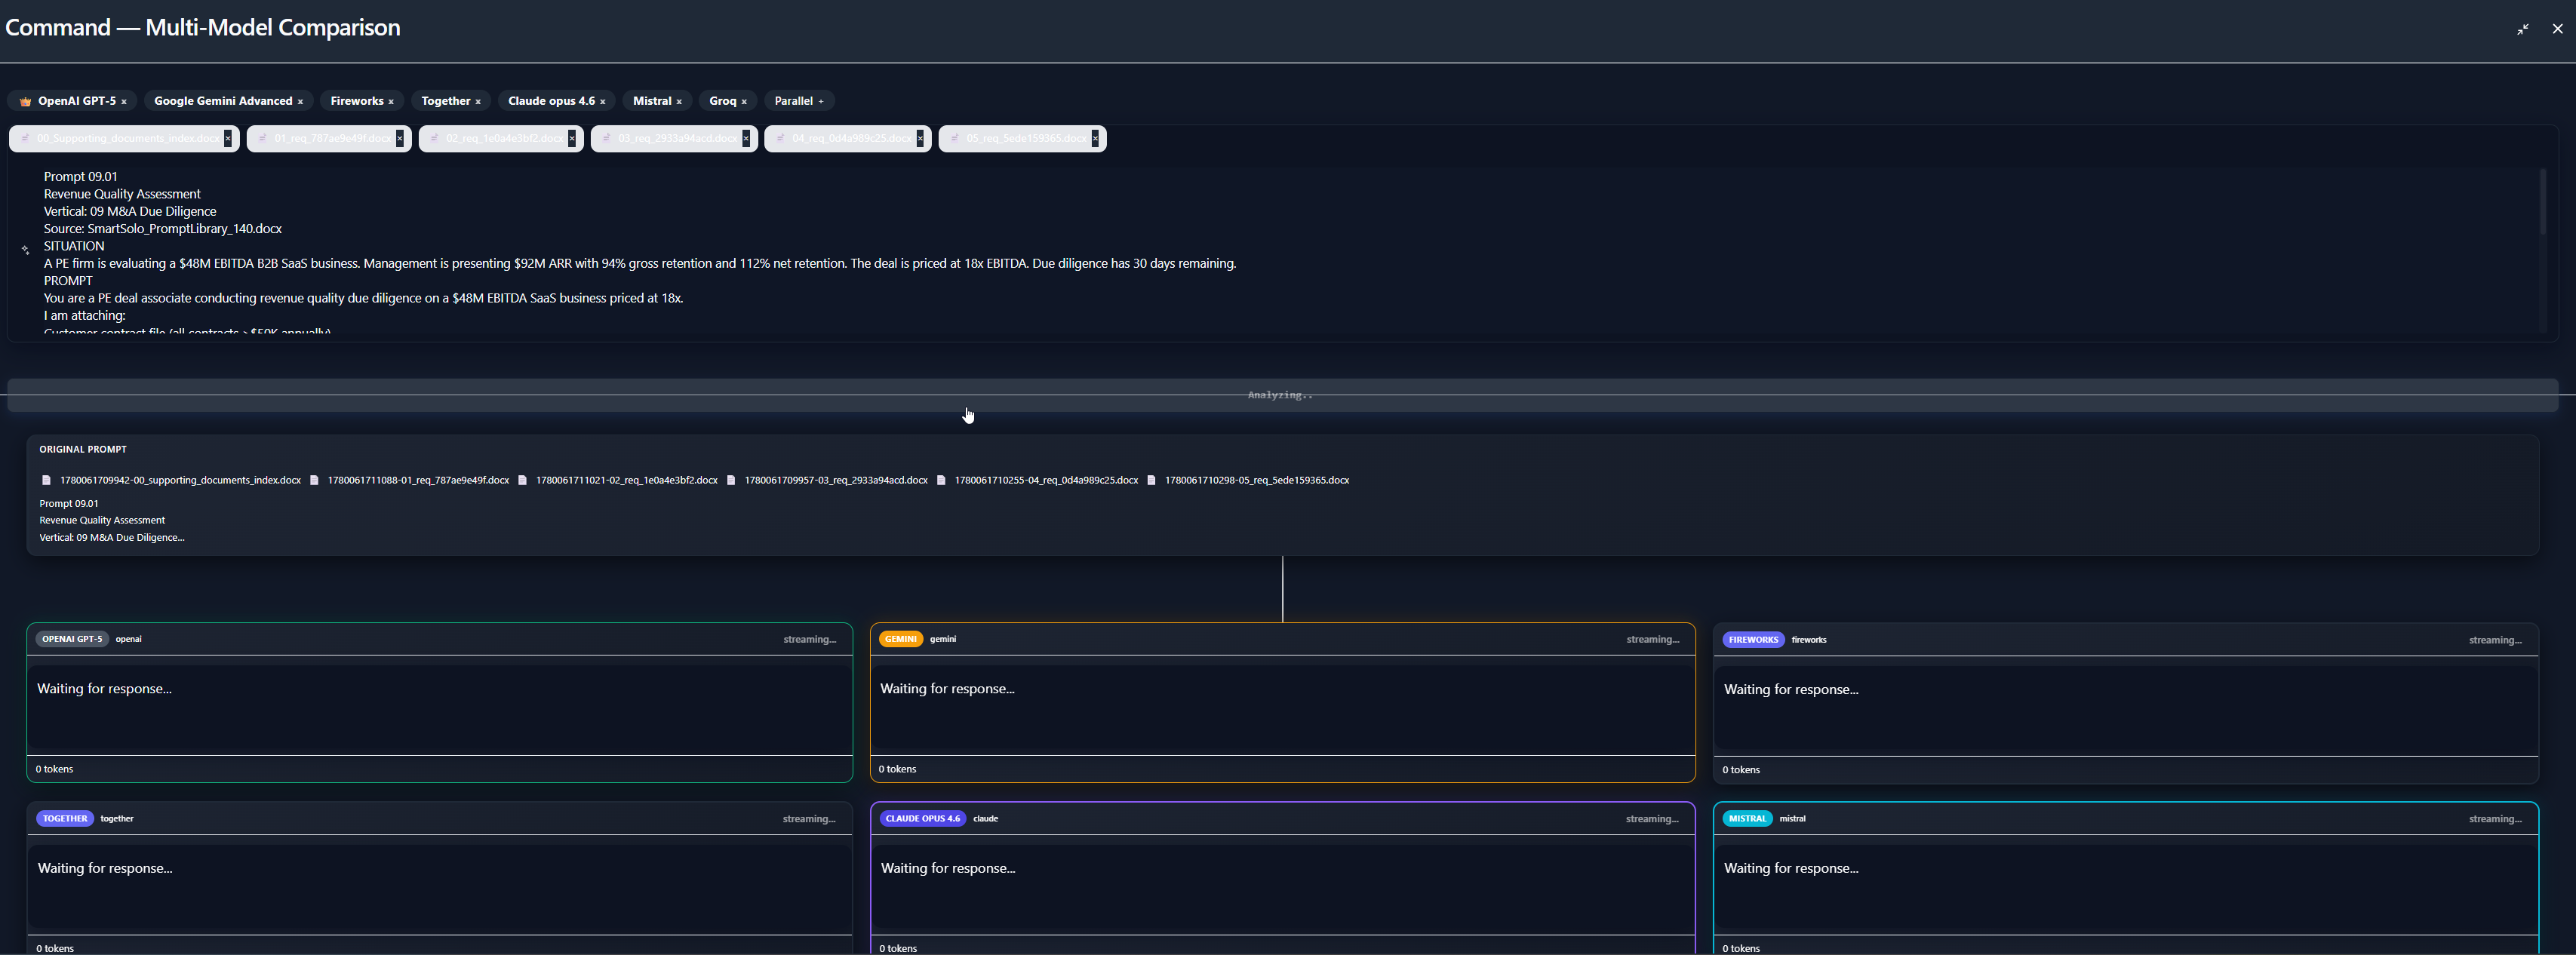Click "0 tokens" on the Fireworks card
The height and width of the screenshot is (955, 2576).
(1741, 770)
